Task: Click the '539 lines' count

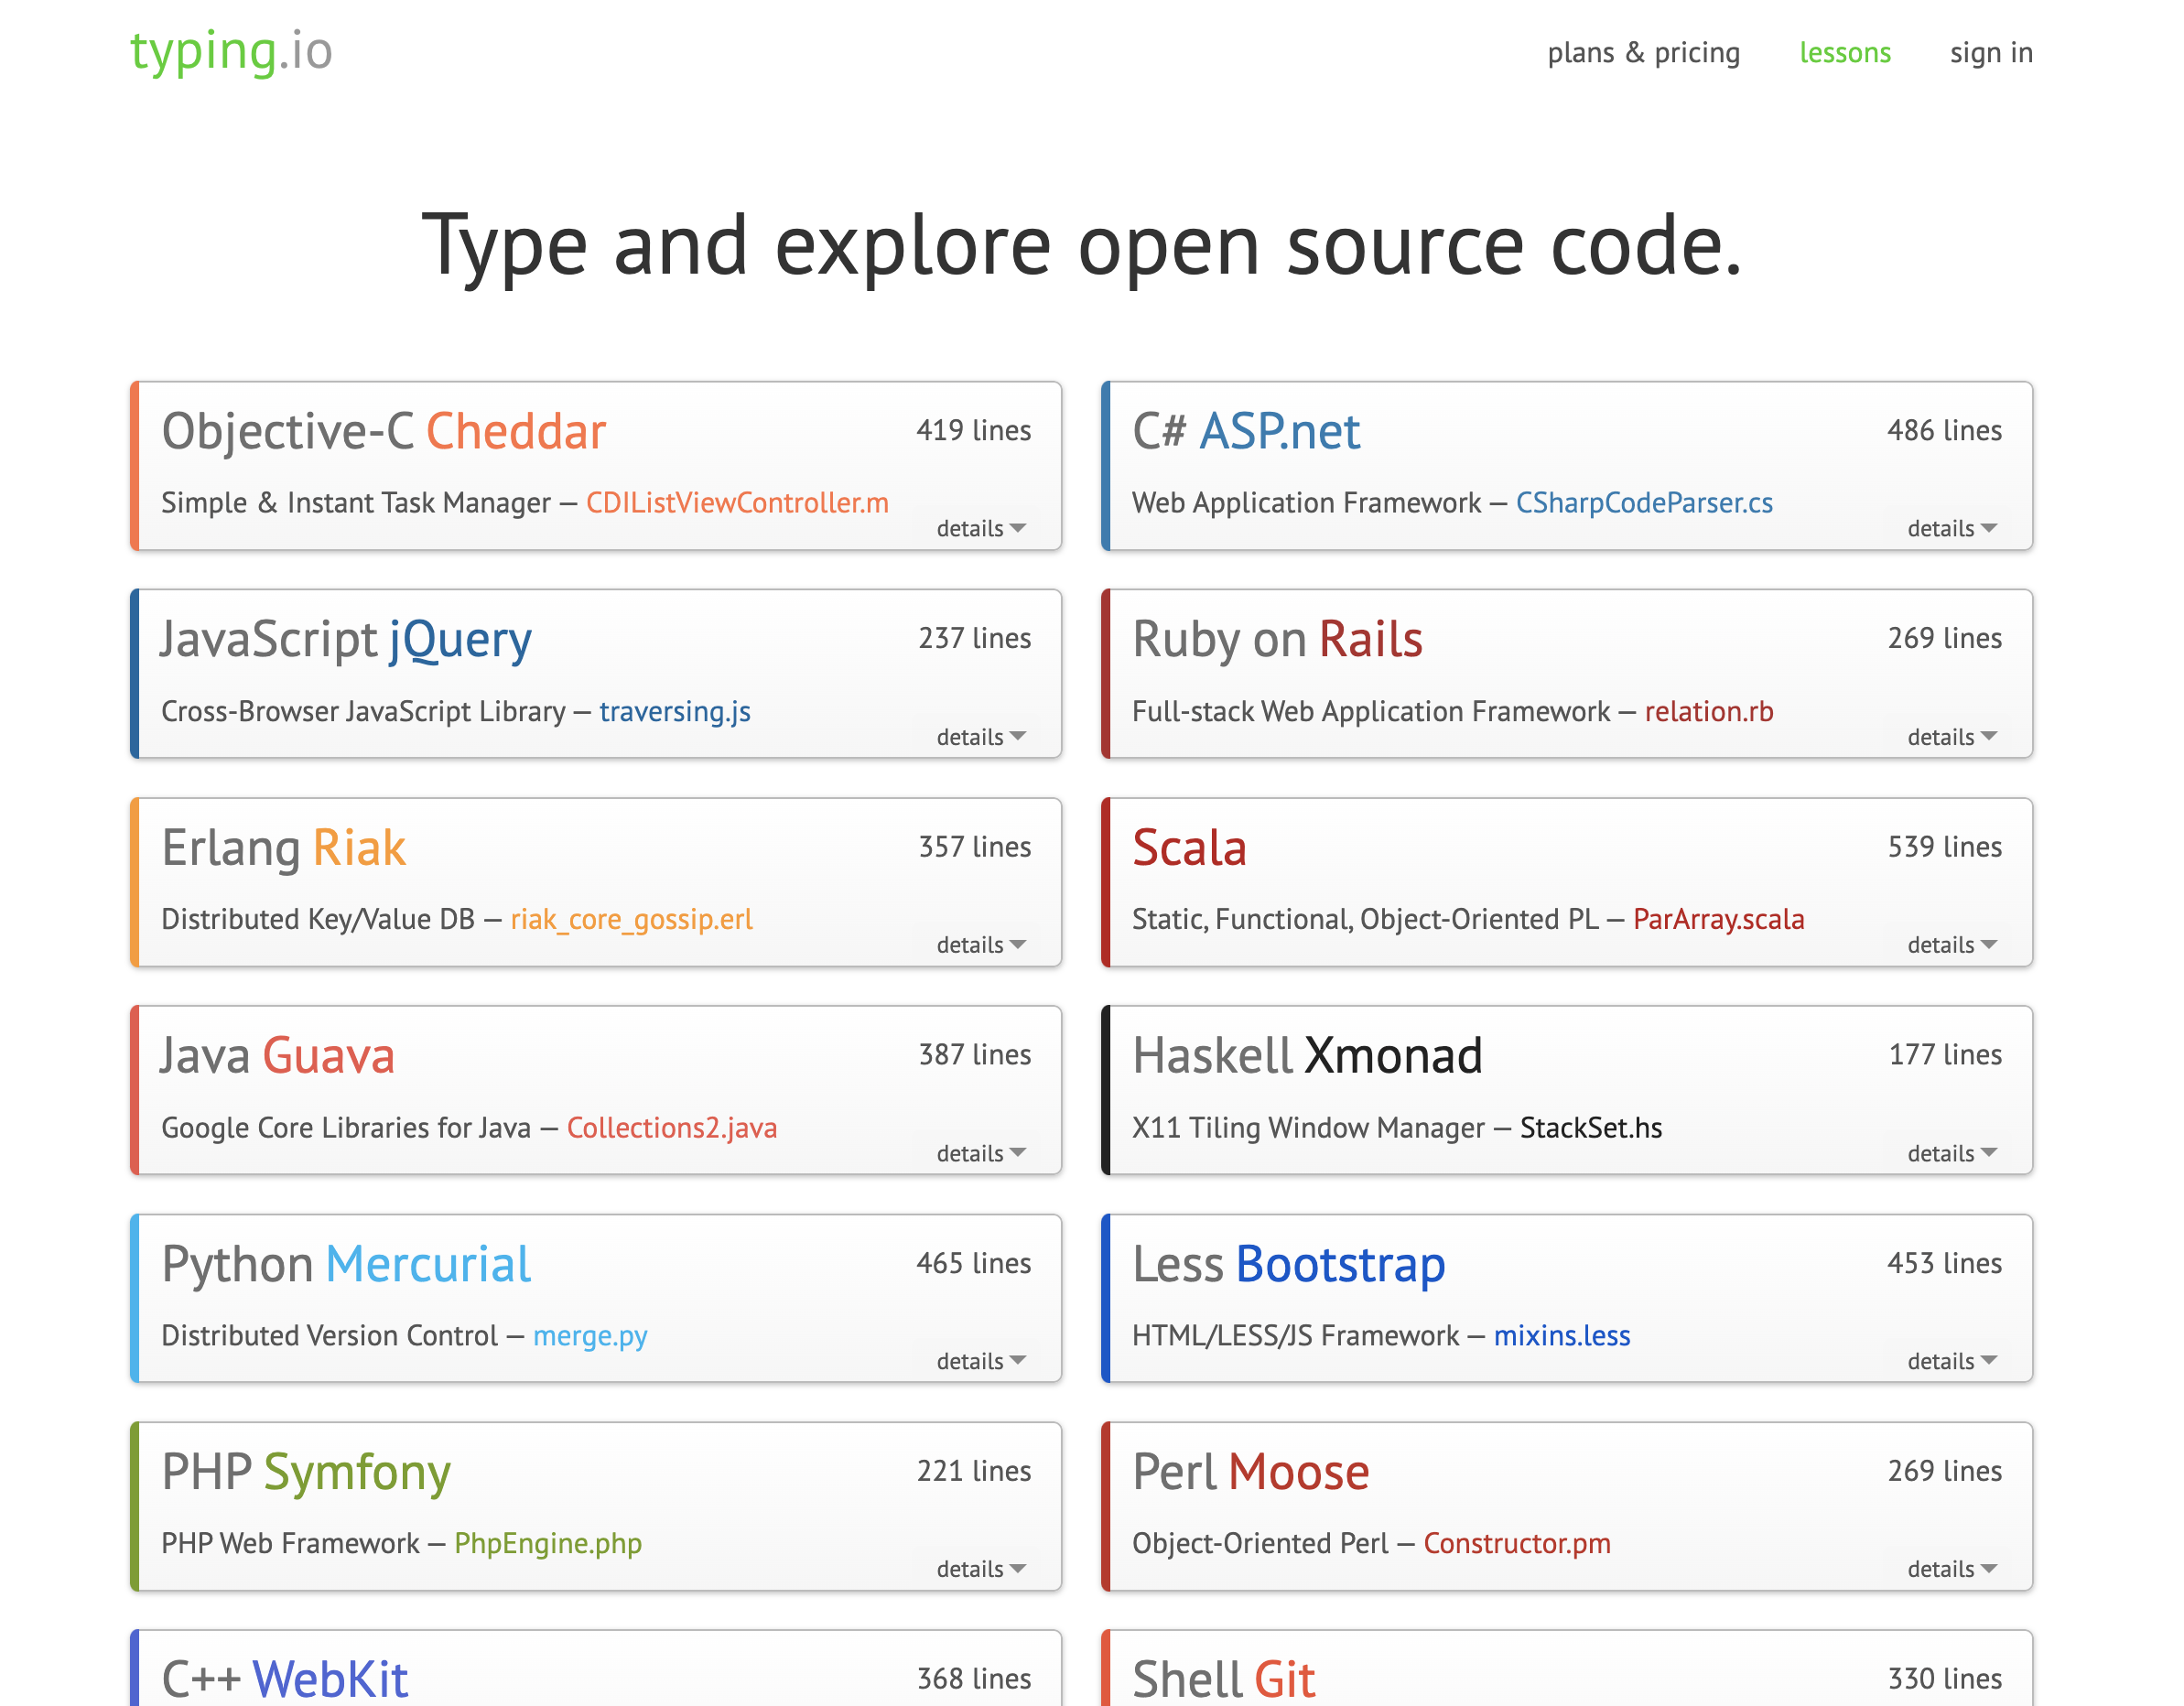Action: [1944, 847]
